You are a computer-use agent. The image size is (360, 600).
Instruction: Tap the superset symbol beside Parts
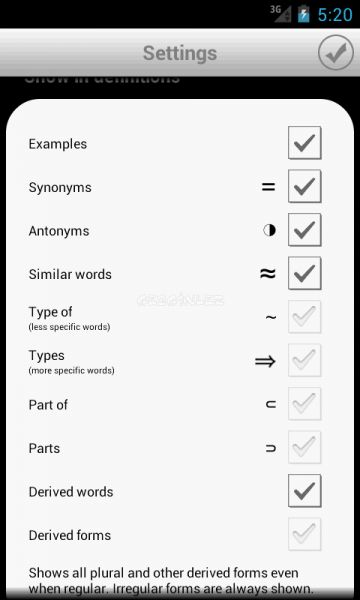(271, 448)
